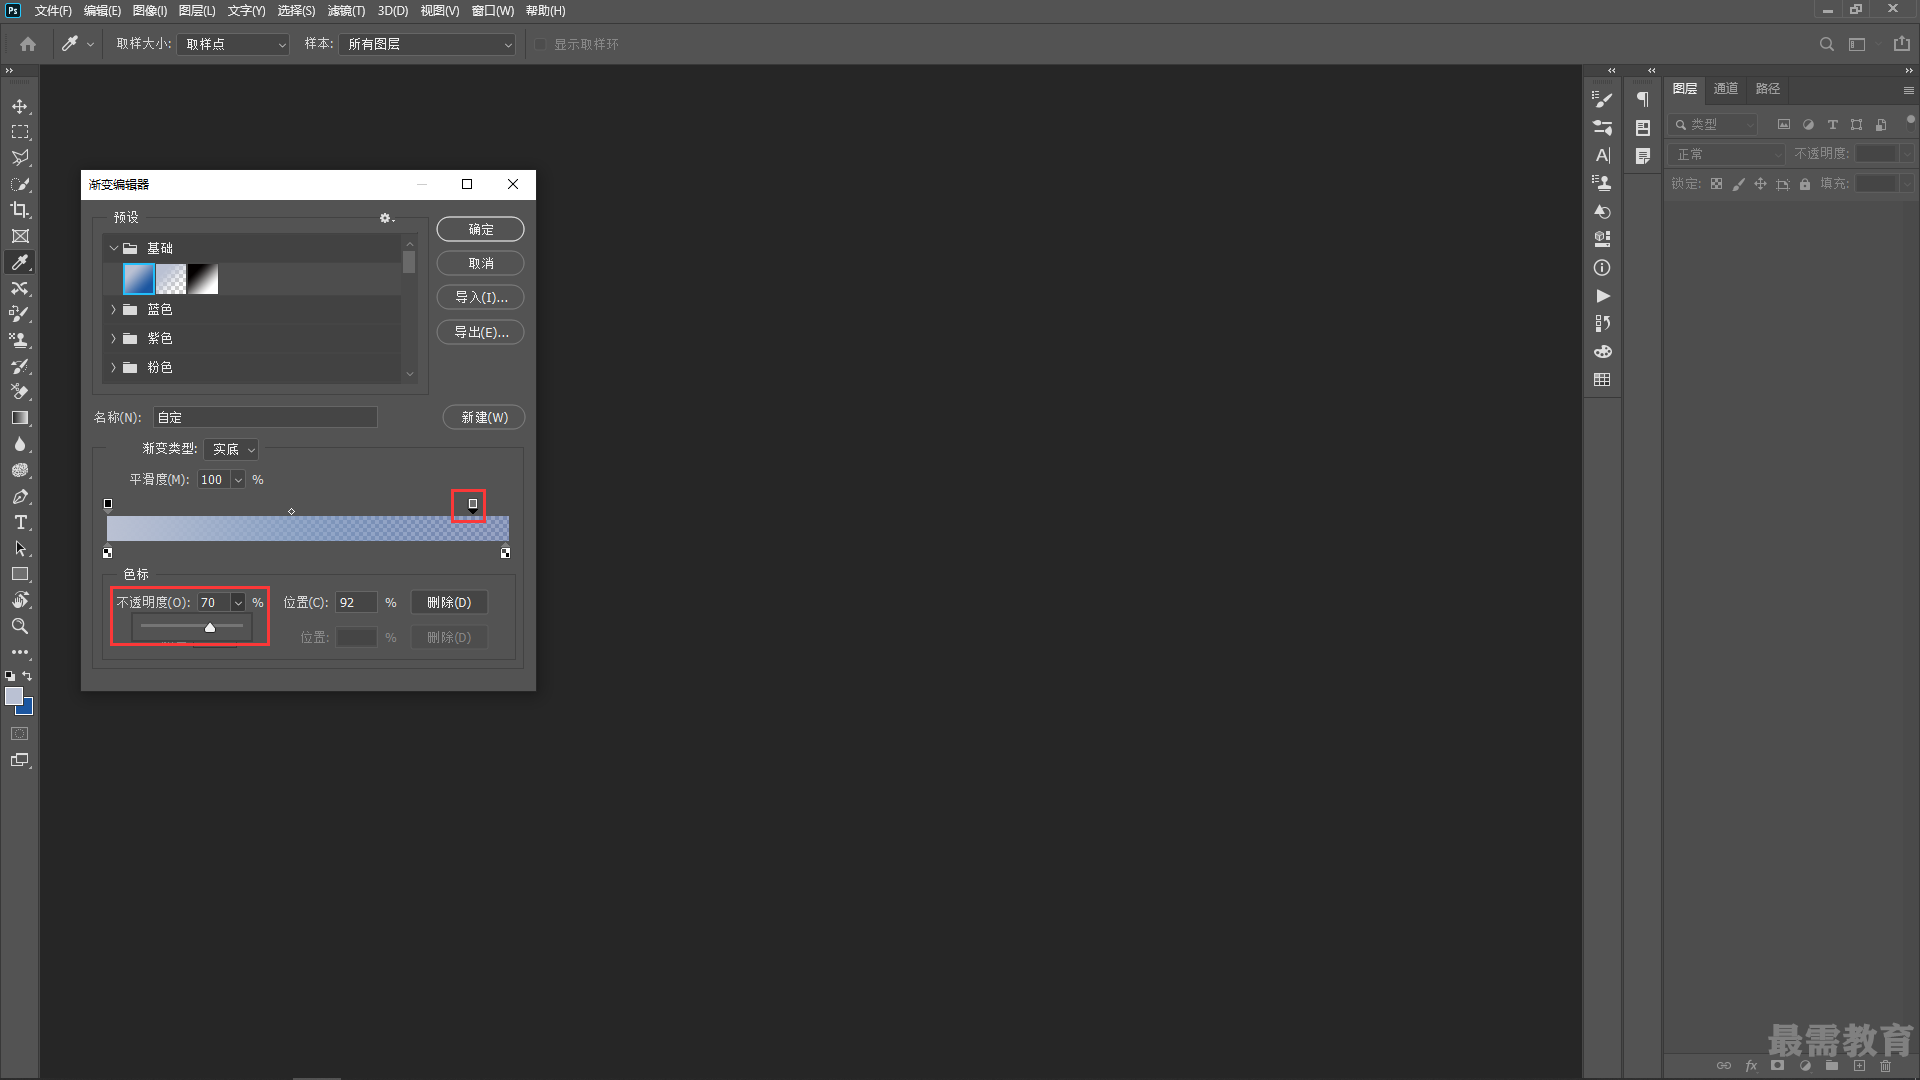
Task: Select the Zoom tool
Action: pos(20,626)
